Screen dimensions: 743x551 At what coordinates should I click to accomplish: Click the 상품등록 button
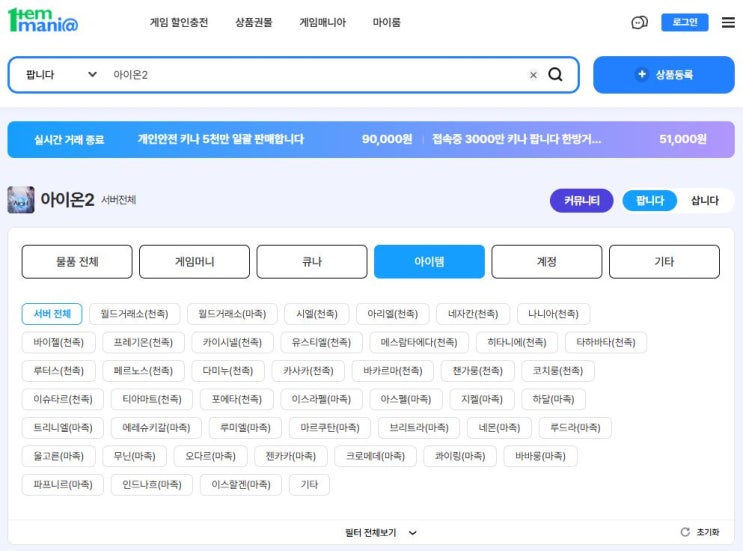pyautogui.click(x=664, y=75)
